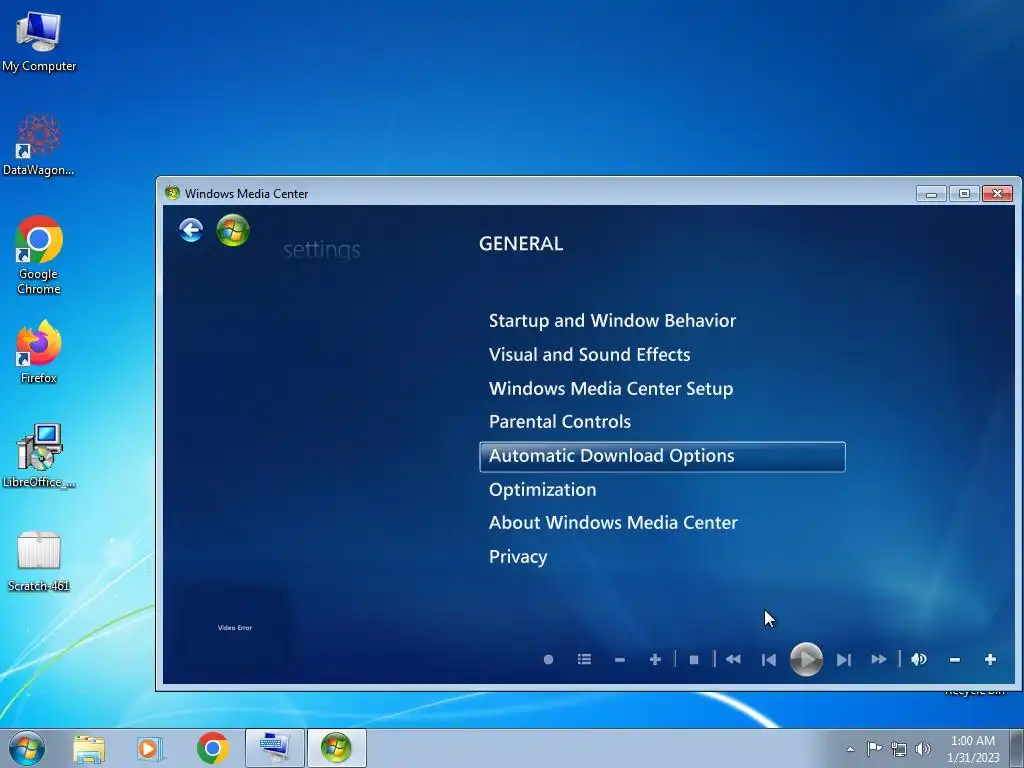Open the system volume tray icon
Image resolution: width=1024 pixels, height=768 pixels.
tap(923, 749)
